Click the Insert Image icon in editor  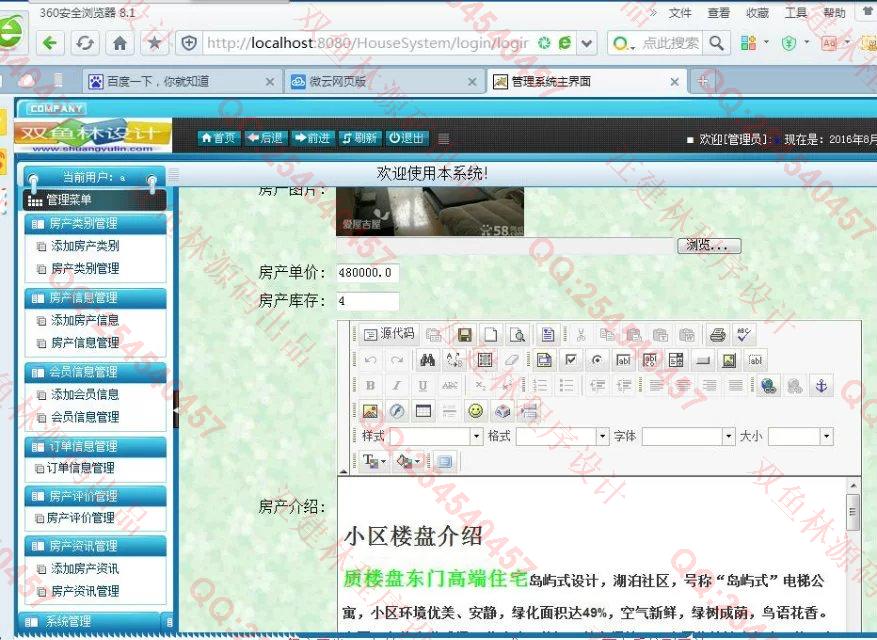click(370, 411)
